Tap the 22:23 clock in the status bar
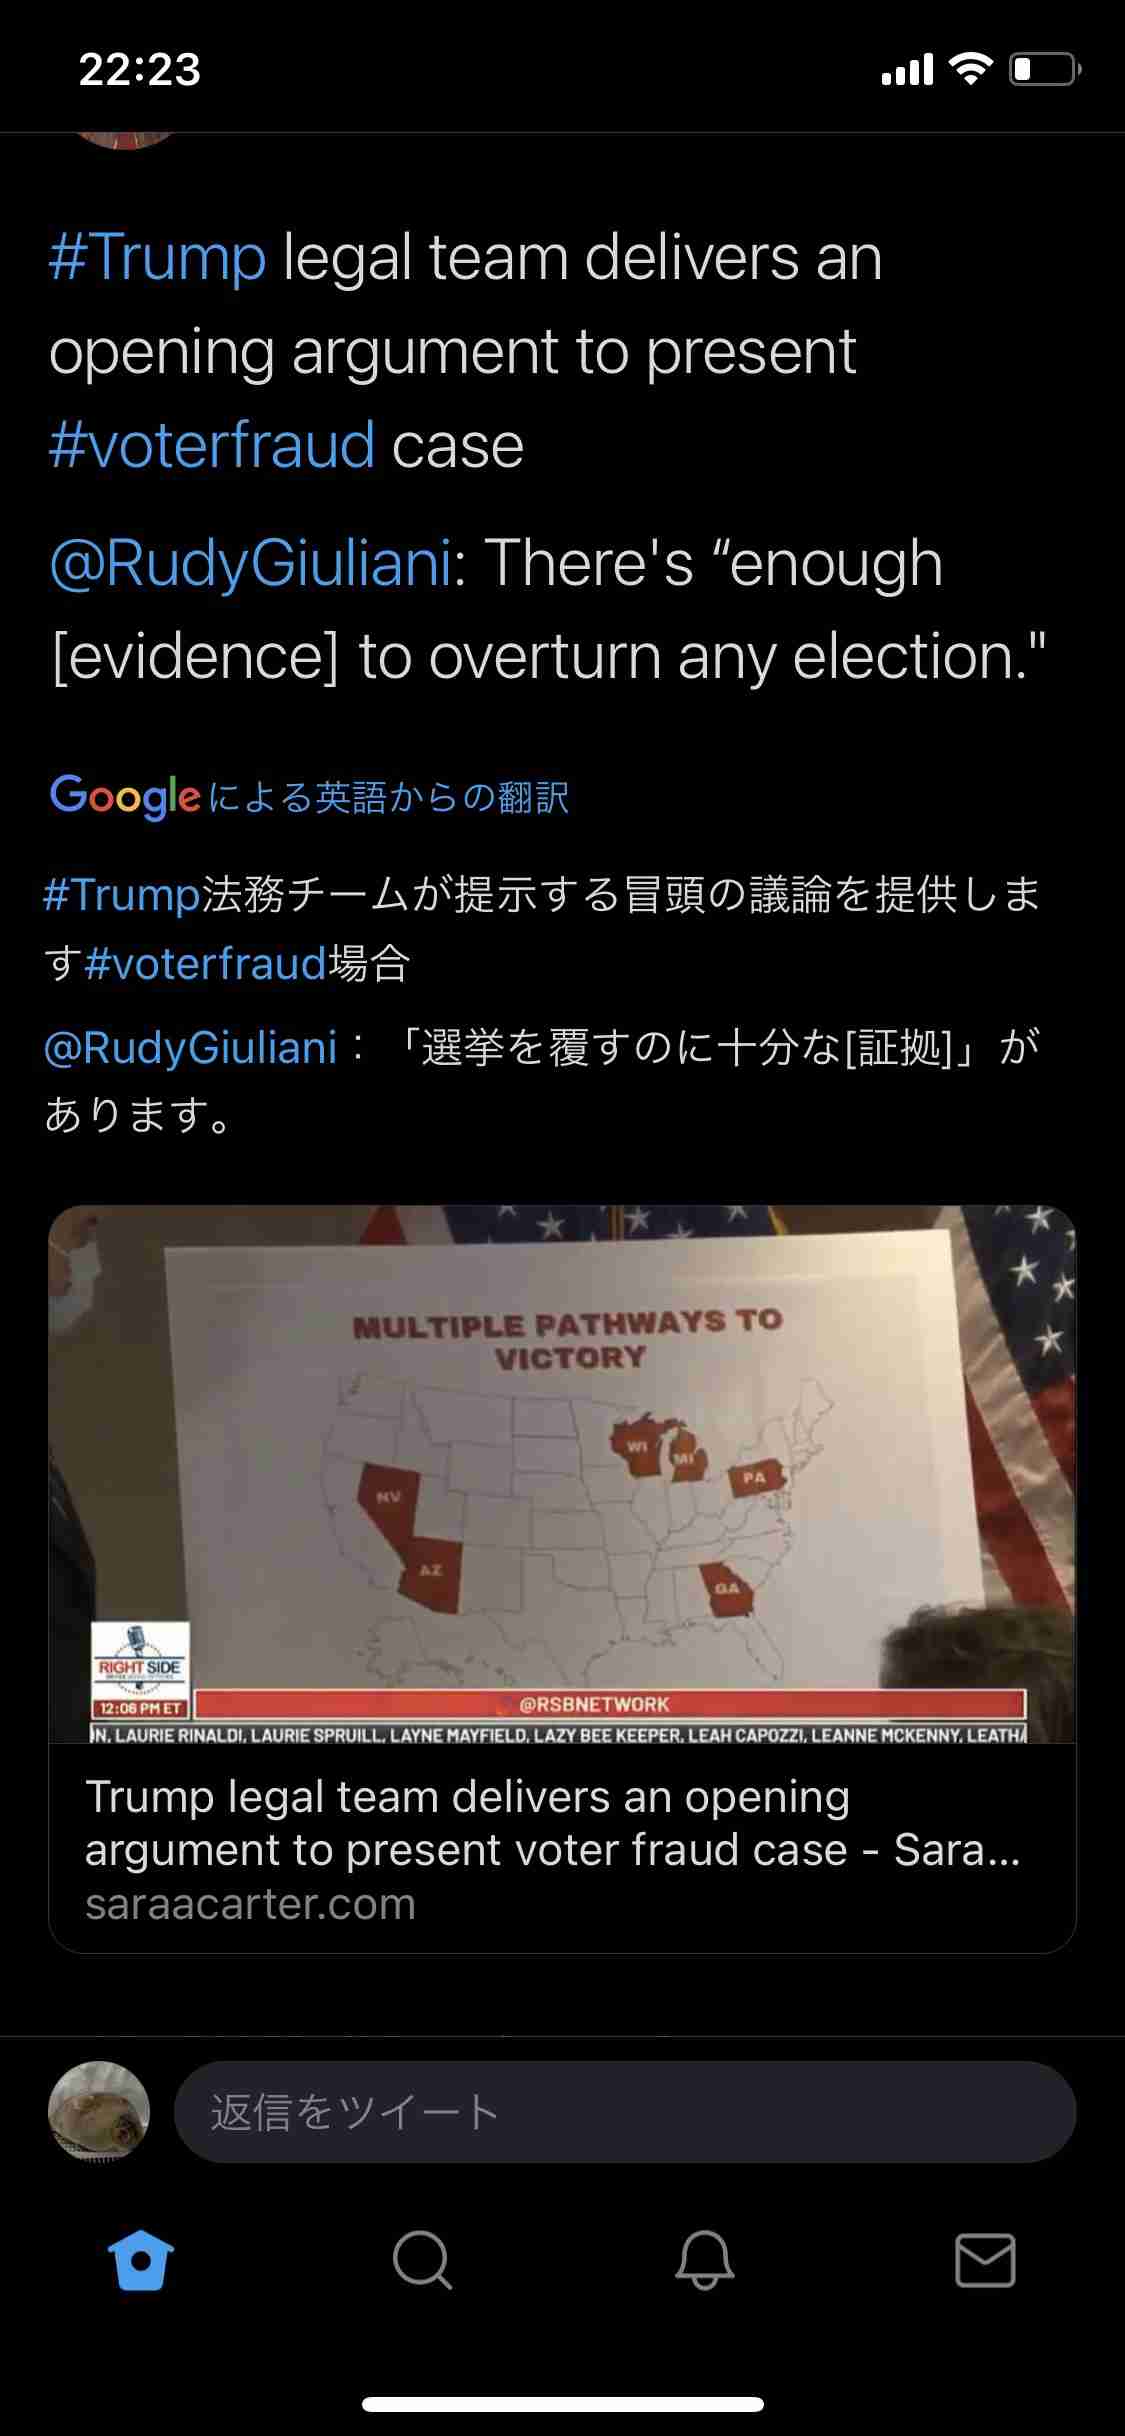 pos(140,69)
